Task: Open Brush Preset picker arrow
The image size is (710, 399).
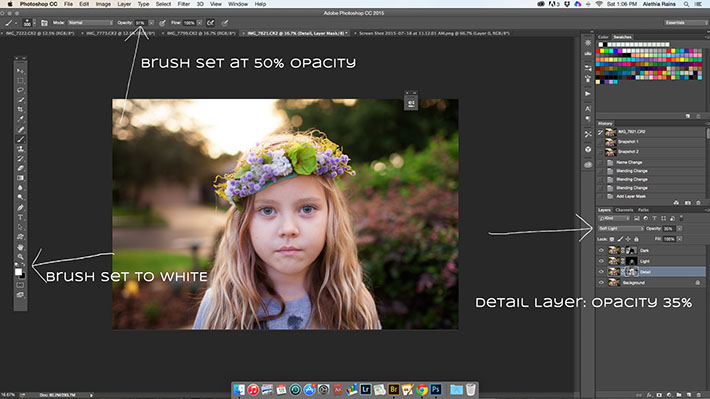Action: tap(34, 23)
